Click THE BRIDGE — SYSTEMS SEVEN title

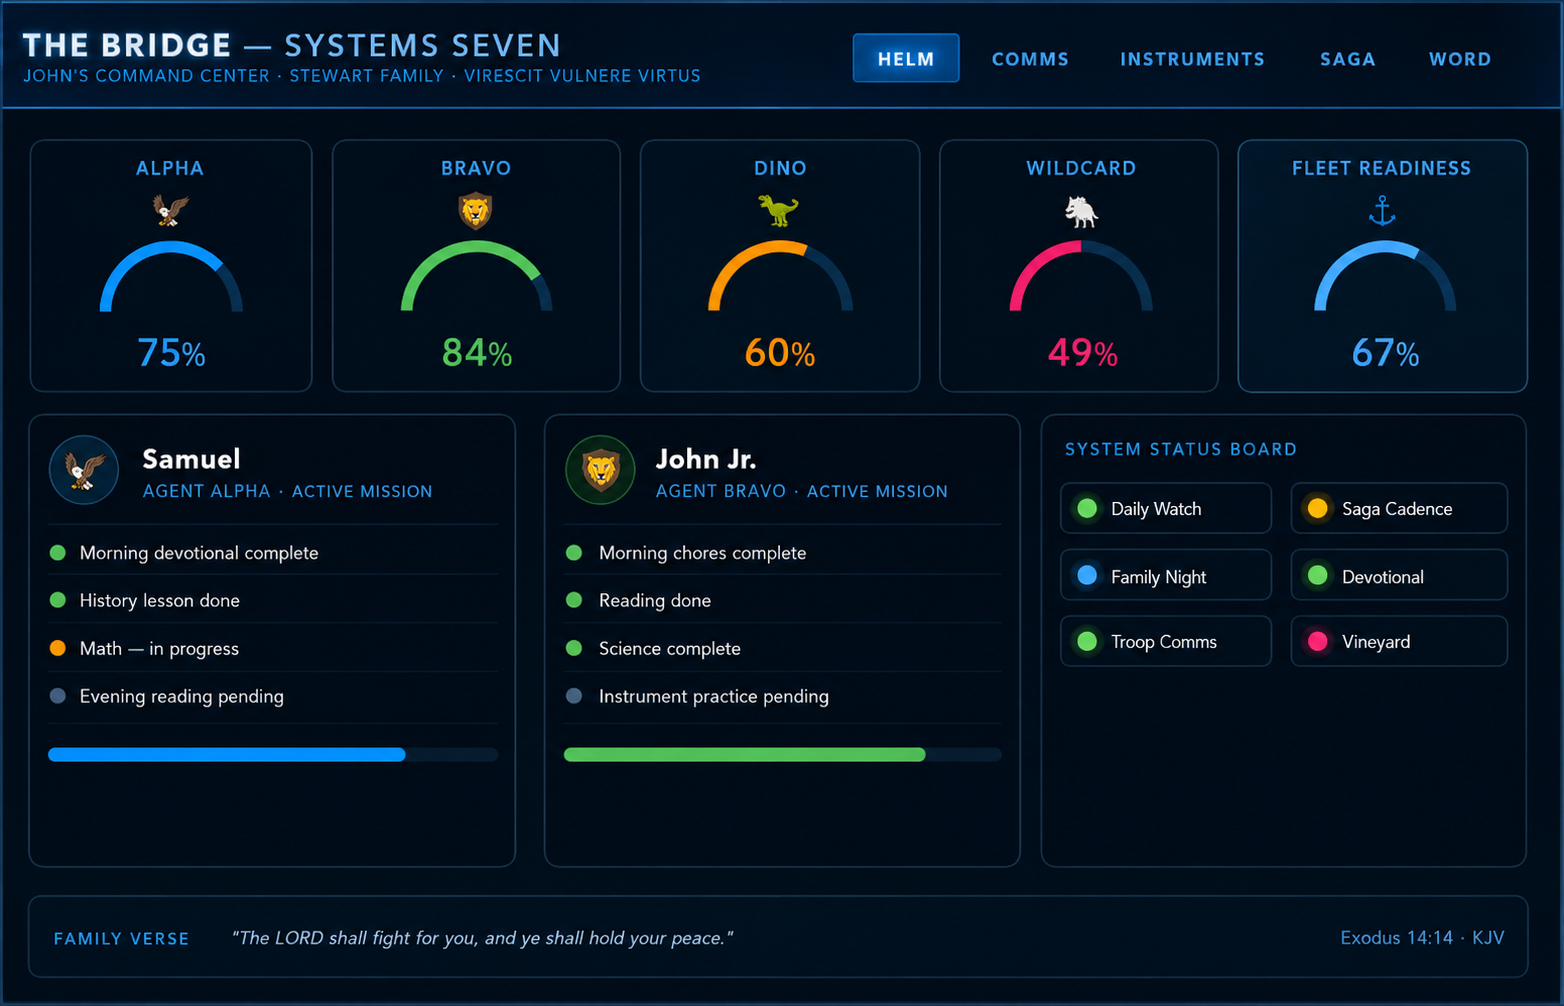tap(292, 45)
